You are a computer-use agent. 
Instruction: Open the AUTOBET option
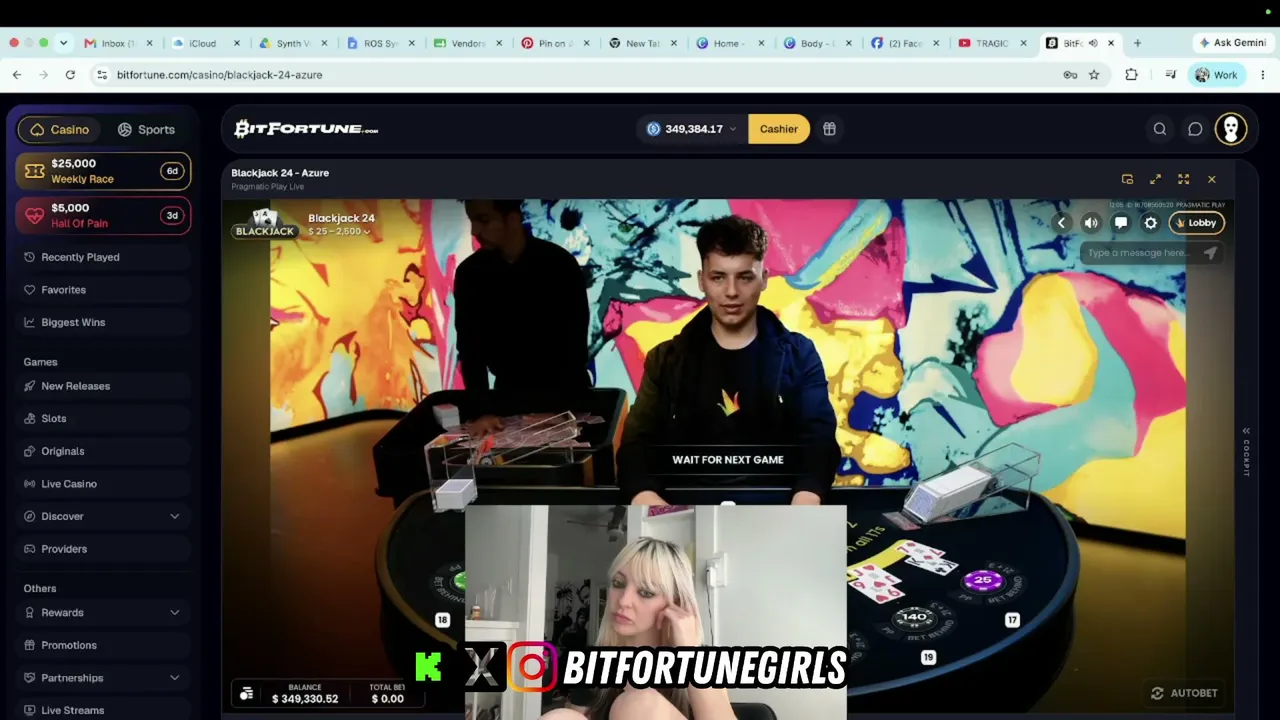tap(1184, 693)
